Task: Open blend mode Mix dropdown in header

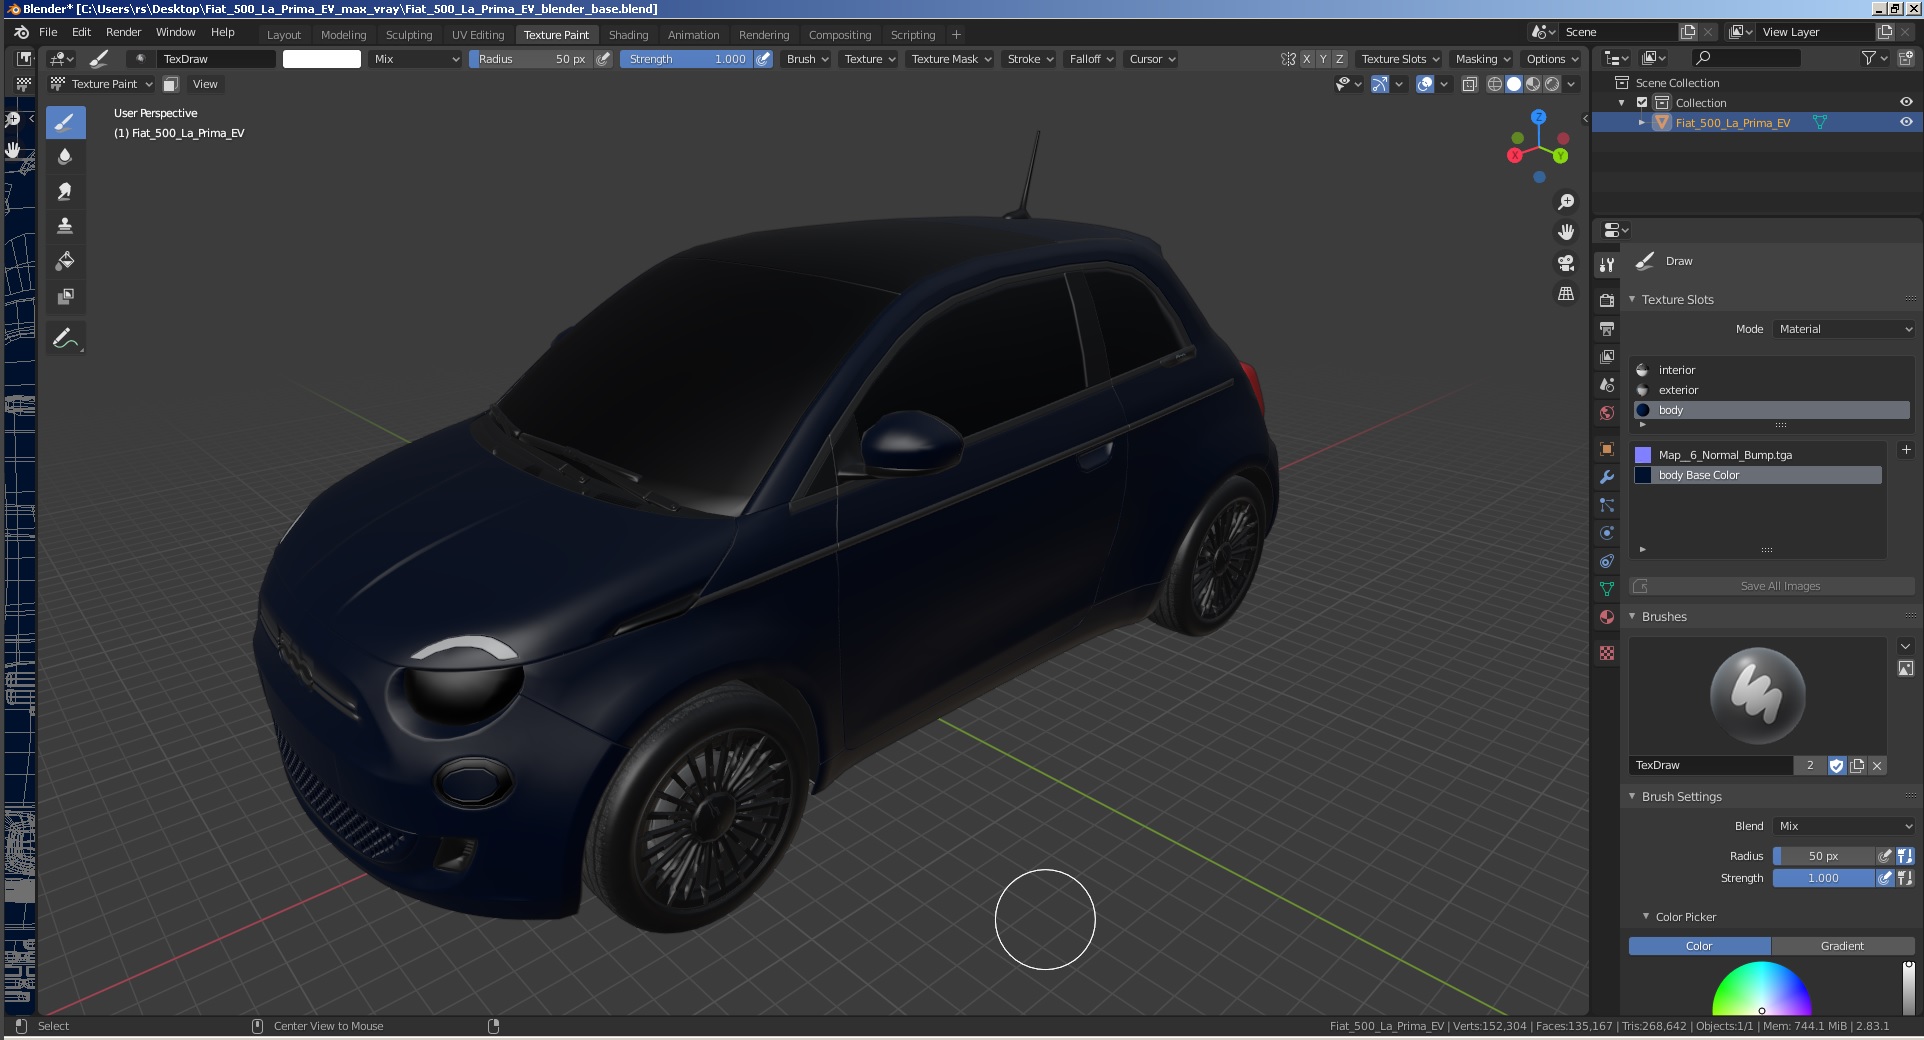Action: point(415,59)
